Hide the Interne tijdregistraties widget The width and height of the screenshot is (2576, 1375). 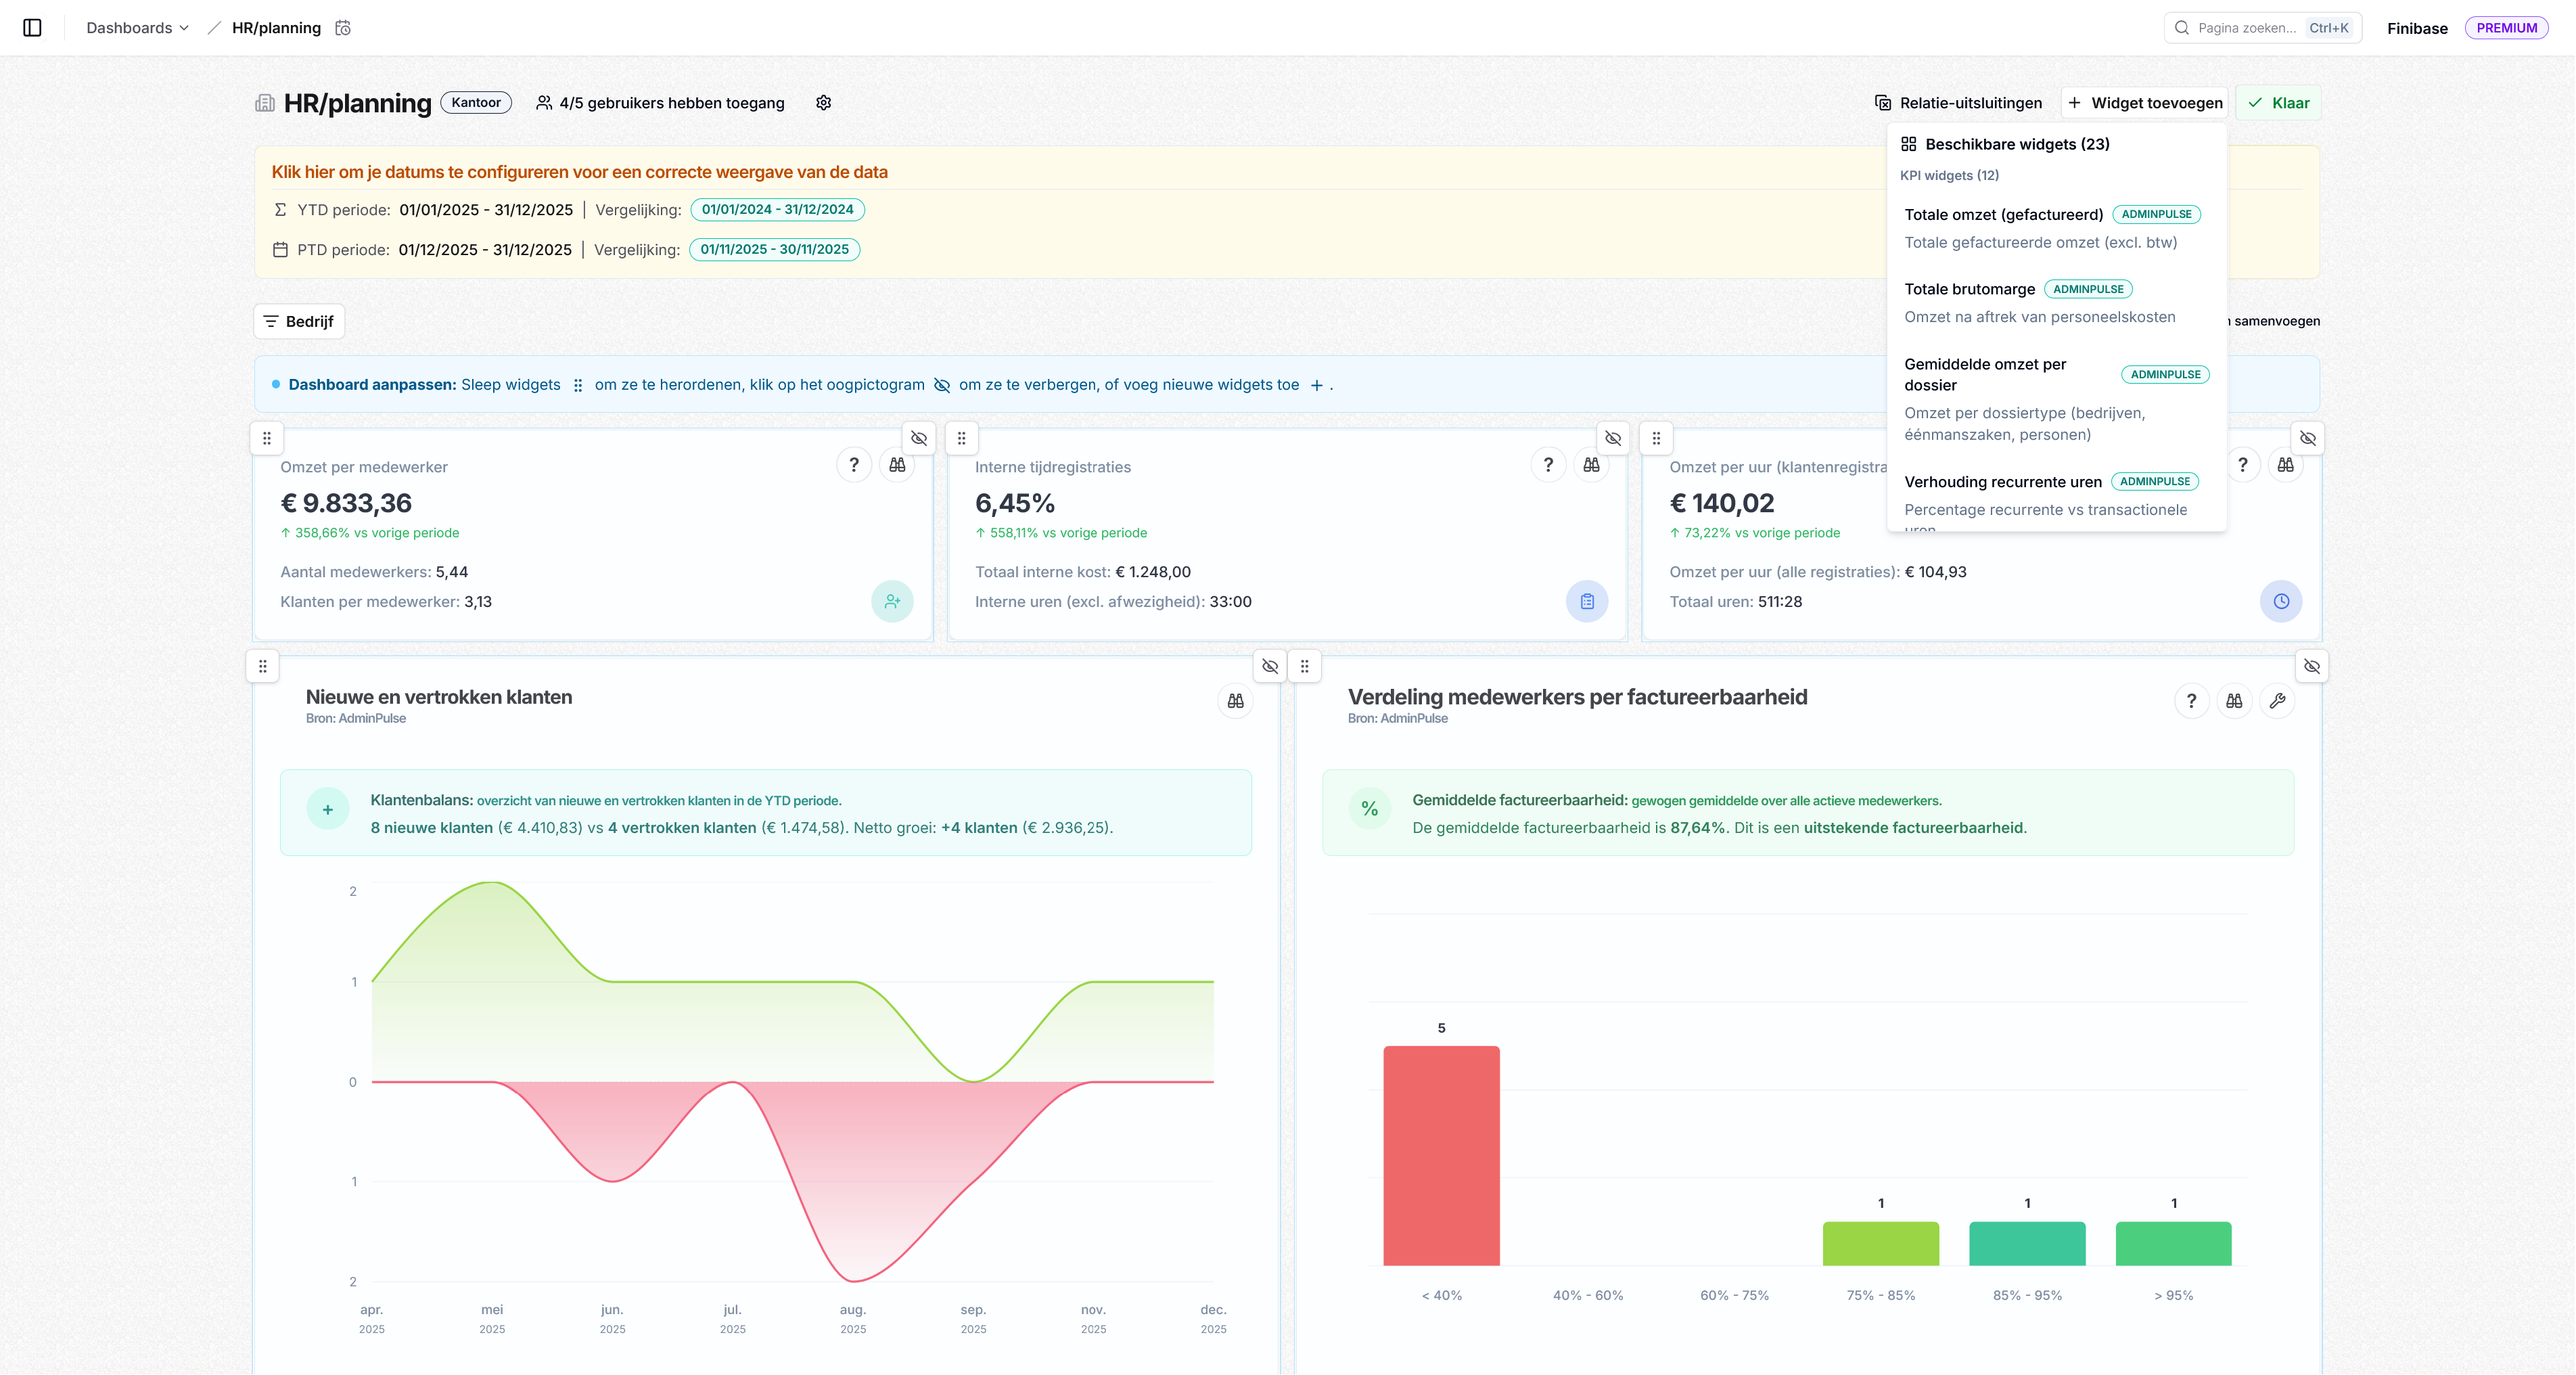(1613, 438)
